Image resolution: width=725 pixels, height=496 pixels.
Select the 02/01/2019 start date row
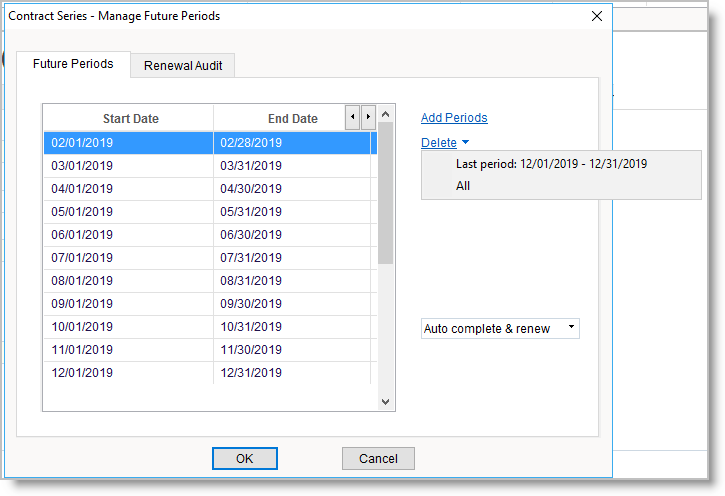[128, 143]
